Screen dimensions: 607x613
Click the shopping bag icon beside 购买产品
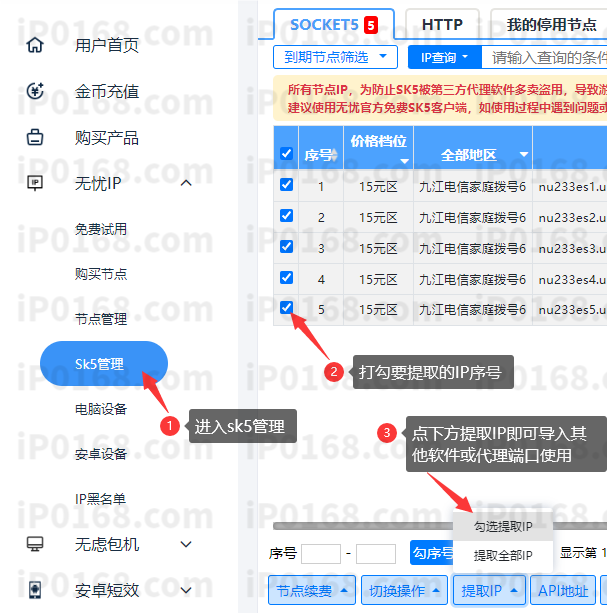35,137
